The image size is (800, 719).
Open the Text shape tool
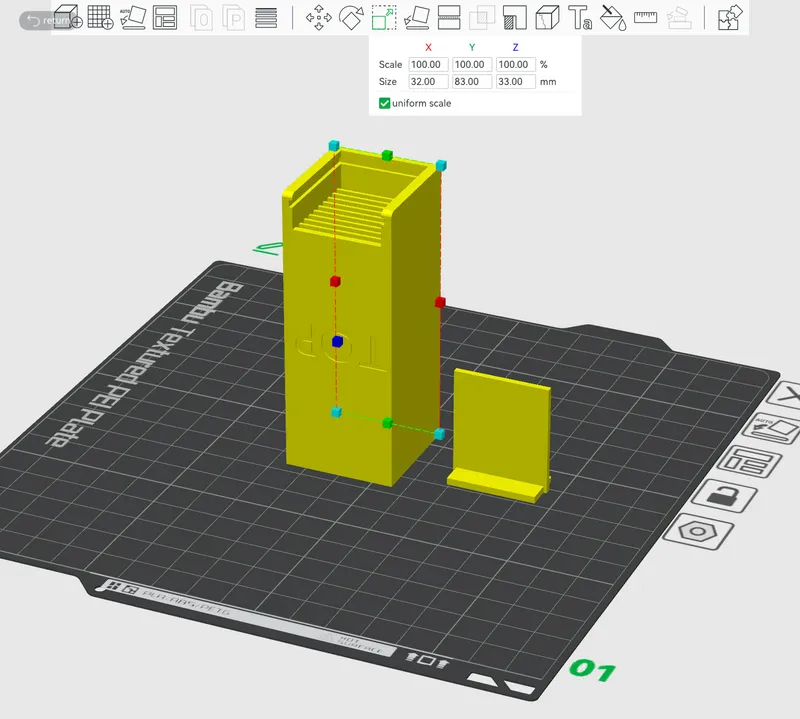pyautogui.click(x=580, y=18)
